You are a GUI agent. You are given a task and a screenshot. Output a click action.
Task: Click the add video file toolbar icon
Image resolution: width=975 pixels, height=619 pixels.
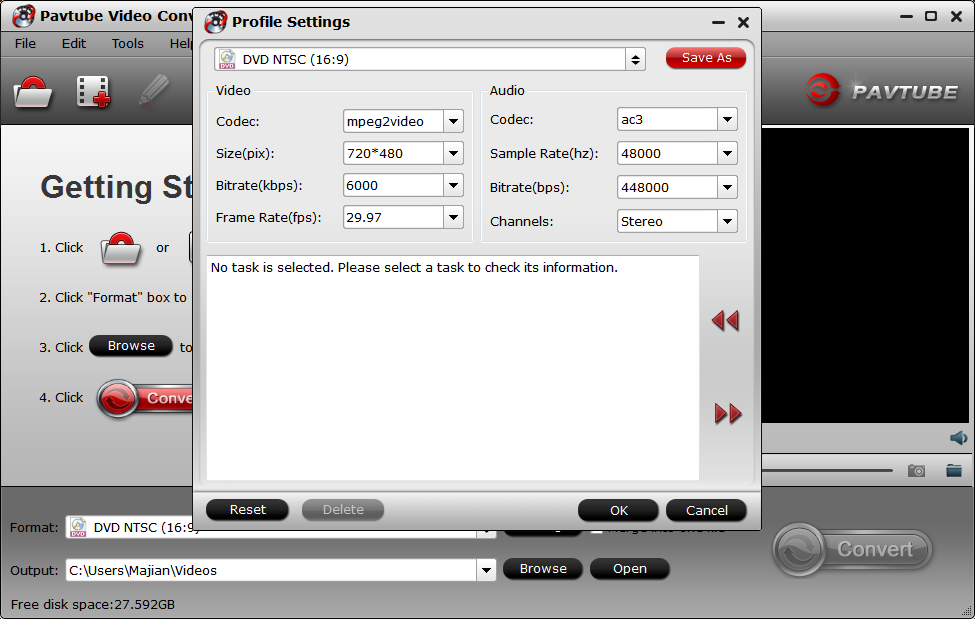click(93, 91)
